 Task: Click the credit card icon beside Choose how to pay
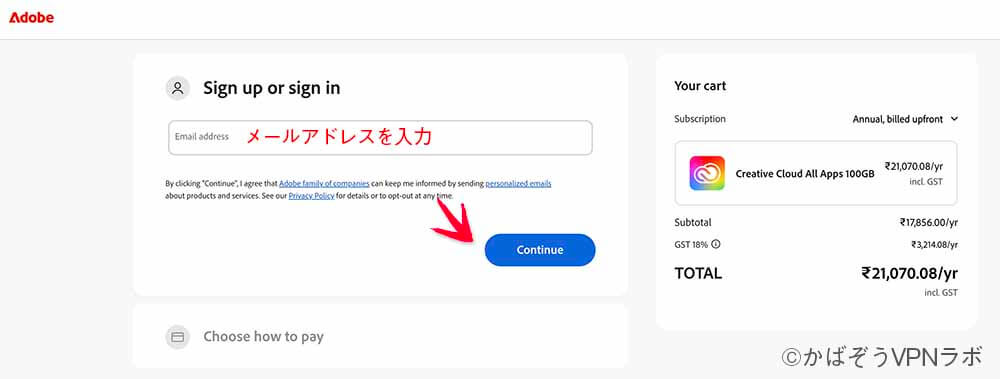point(178,336)
